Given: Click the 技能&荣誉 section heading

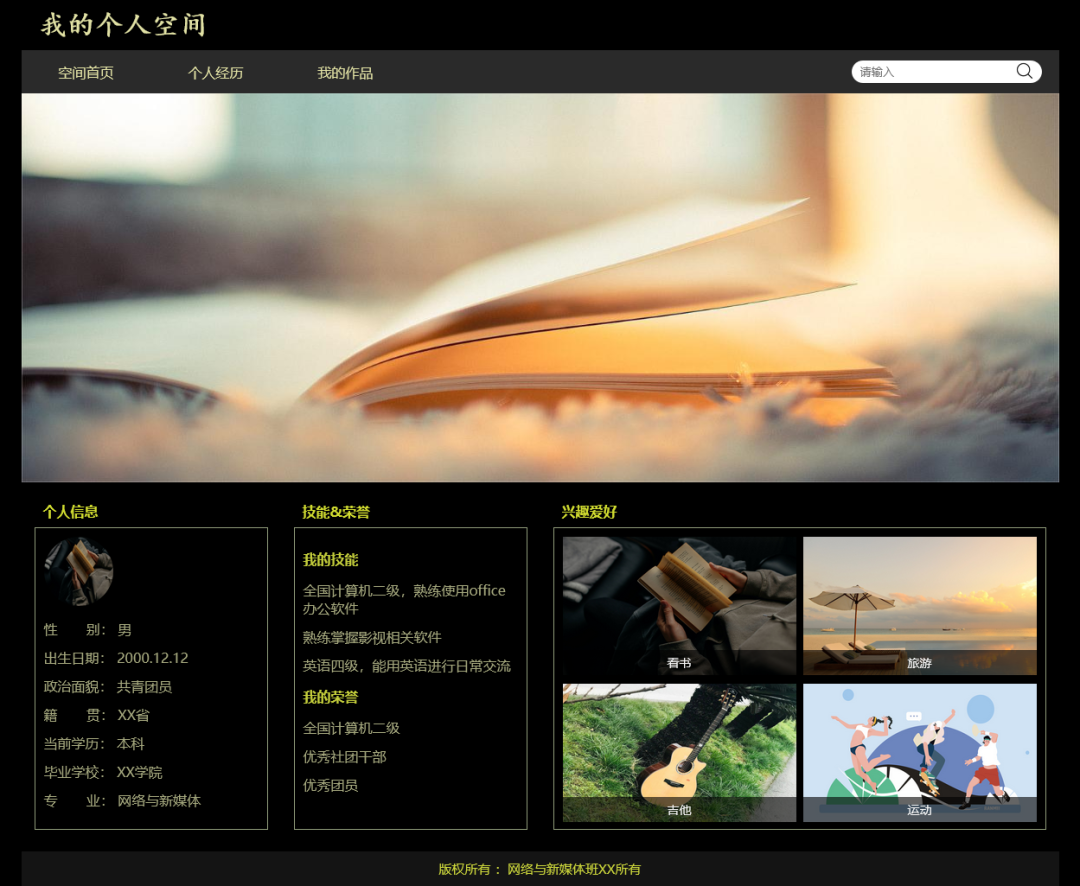Looking at the screenshot, I should 336,512.
